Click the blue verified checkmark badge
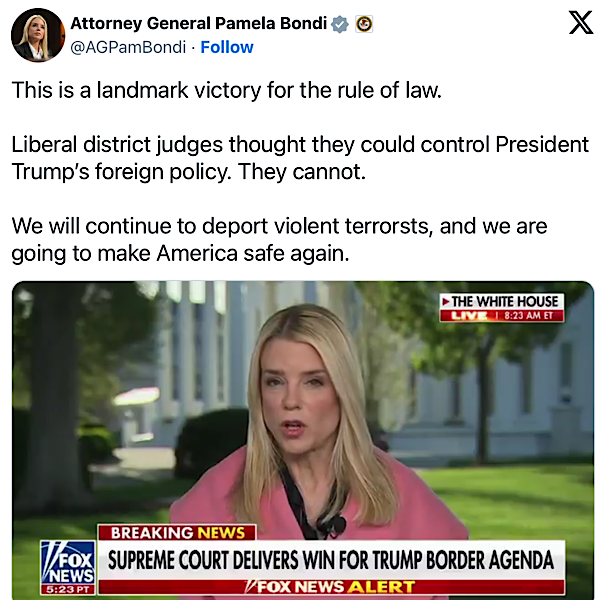600x600 pixels. pos(340,24)
